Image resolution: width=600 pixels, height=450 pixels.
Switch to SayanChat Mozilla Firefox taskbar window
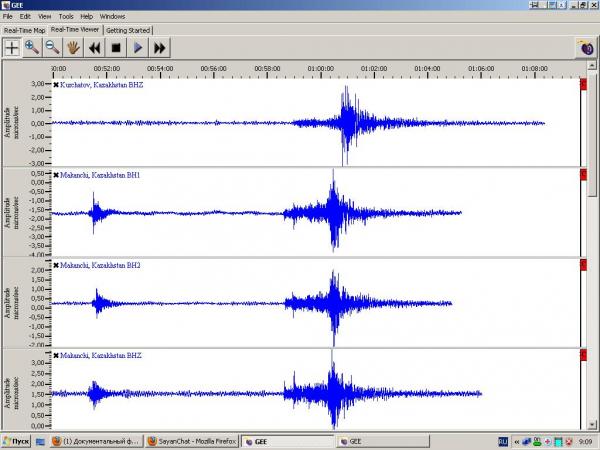(192, 442)
